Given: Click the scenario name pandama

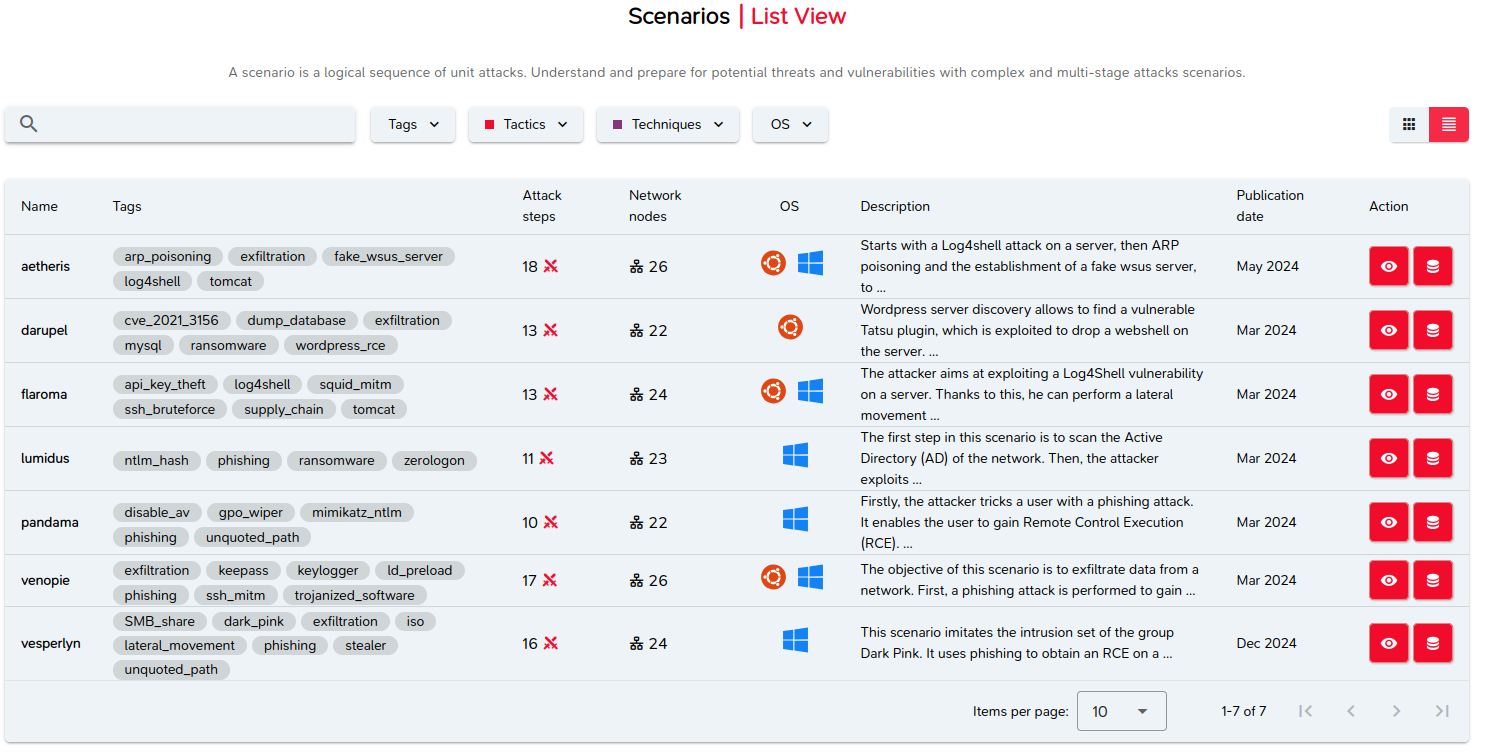Looking at the screenshot, I should click(x=49, y=522).
